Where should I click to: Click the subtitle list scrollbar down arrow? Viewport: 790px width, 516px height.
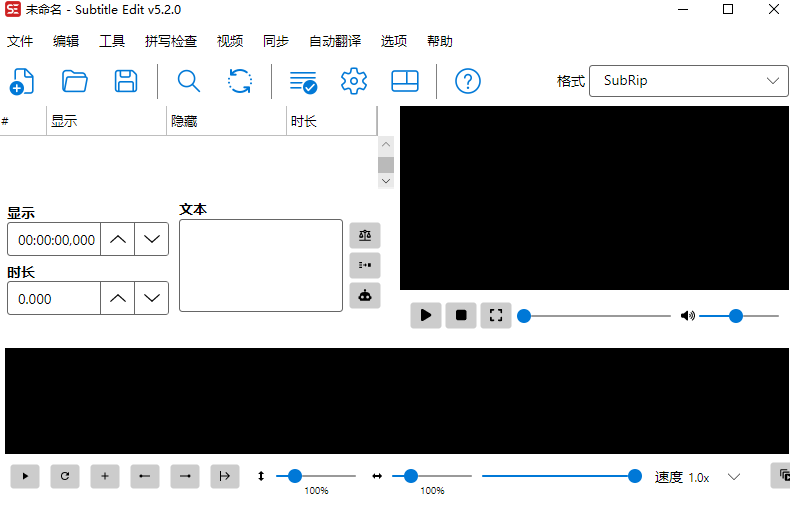coord(386,181)
